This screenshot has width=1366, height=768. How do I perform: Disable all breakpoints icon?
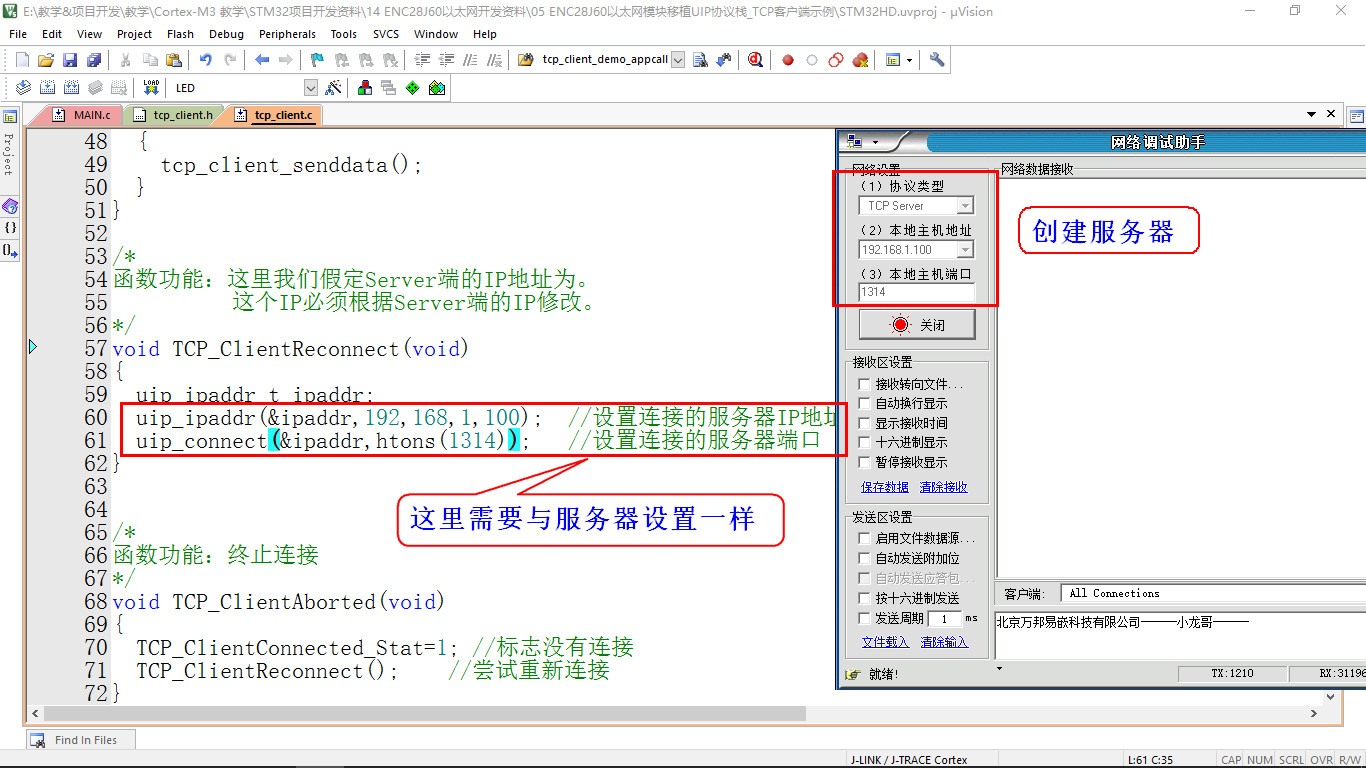coord(836,60)
